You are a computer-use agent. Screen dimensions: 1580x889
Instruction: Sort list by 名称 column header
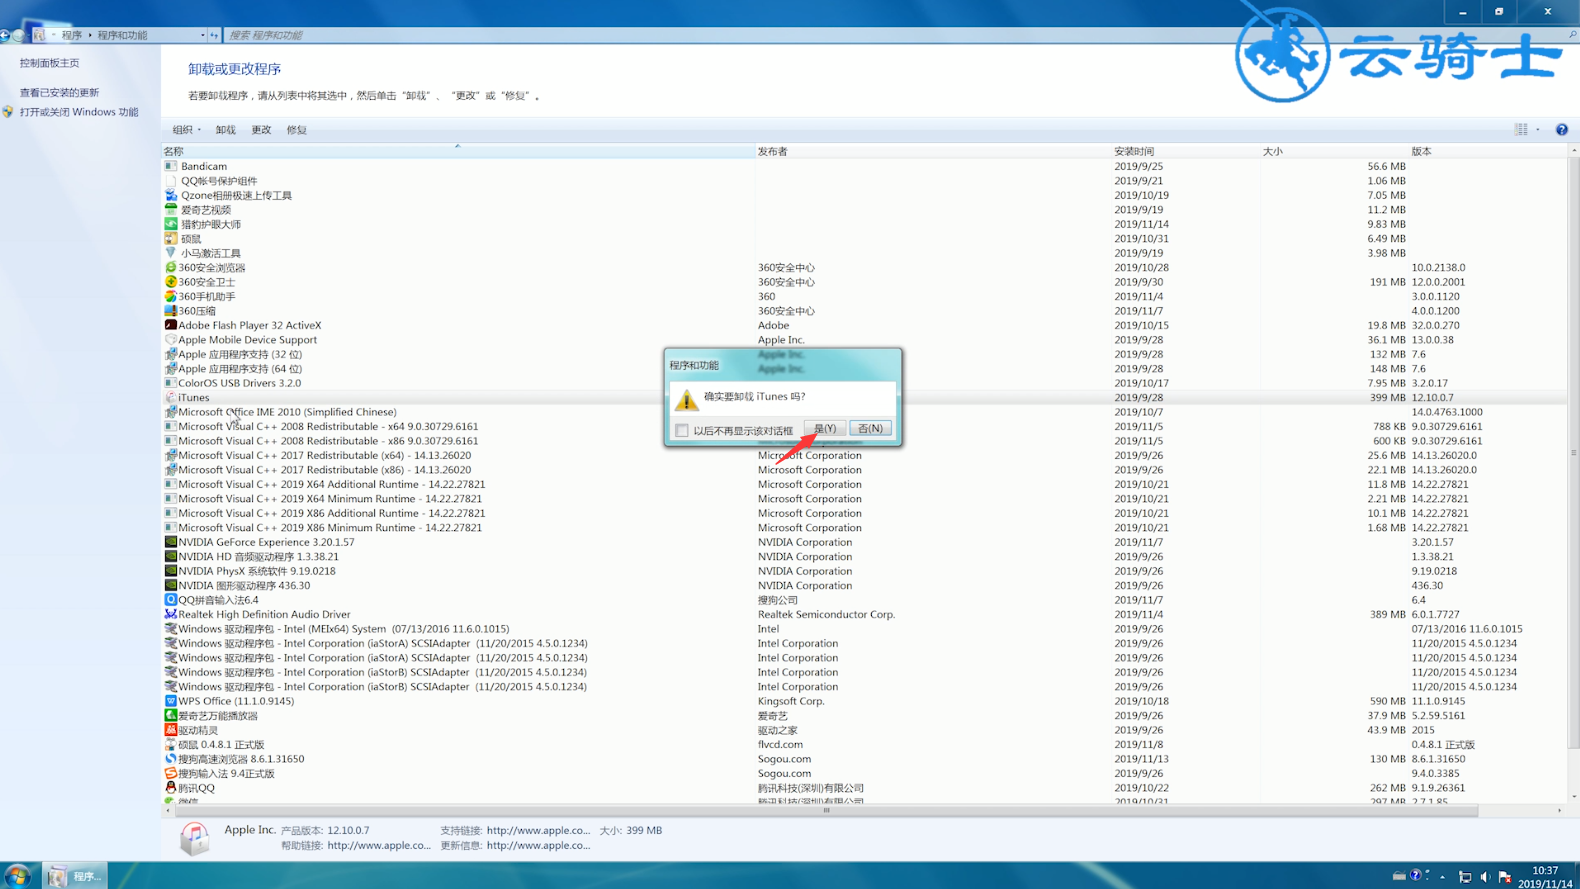point(458,151)
